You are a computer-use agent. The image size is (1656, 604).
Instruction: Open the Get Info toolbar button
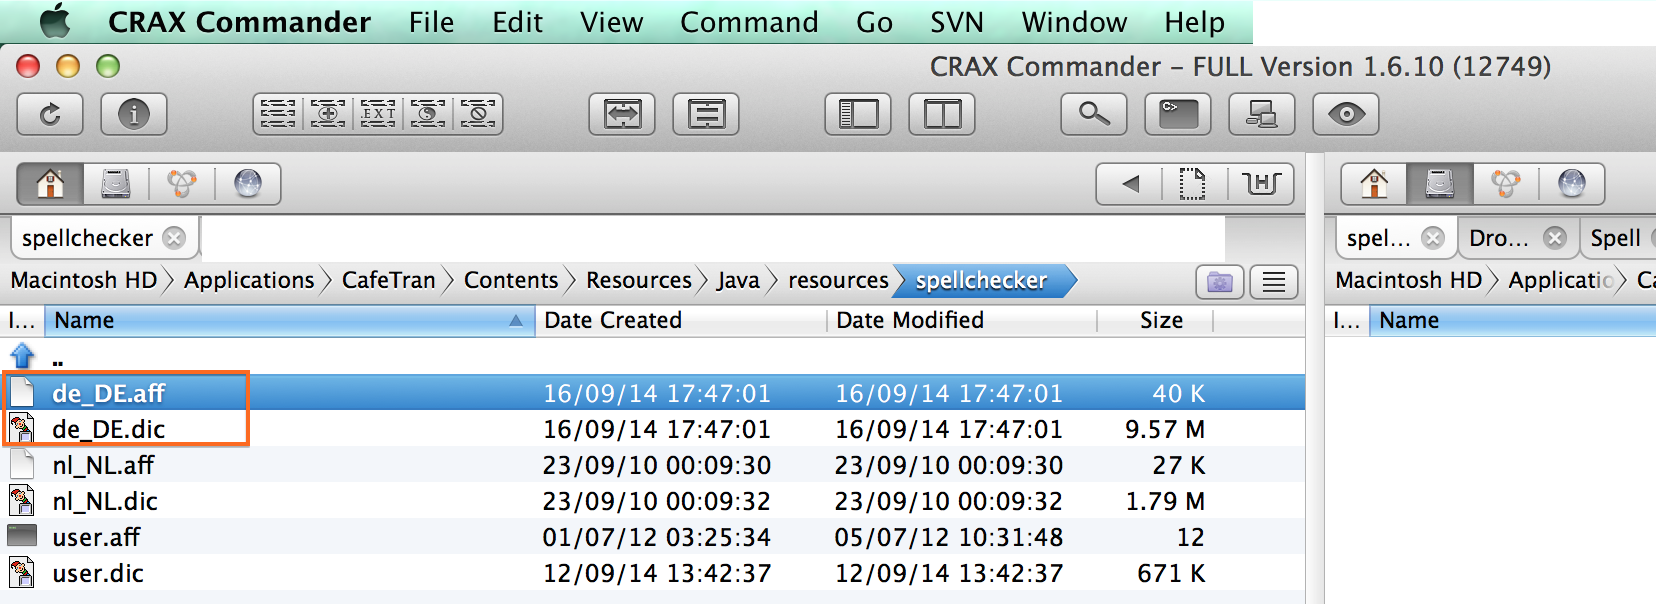134,114
